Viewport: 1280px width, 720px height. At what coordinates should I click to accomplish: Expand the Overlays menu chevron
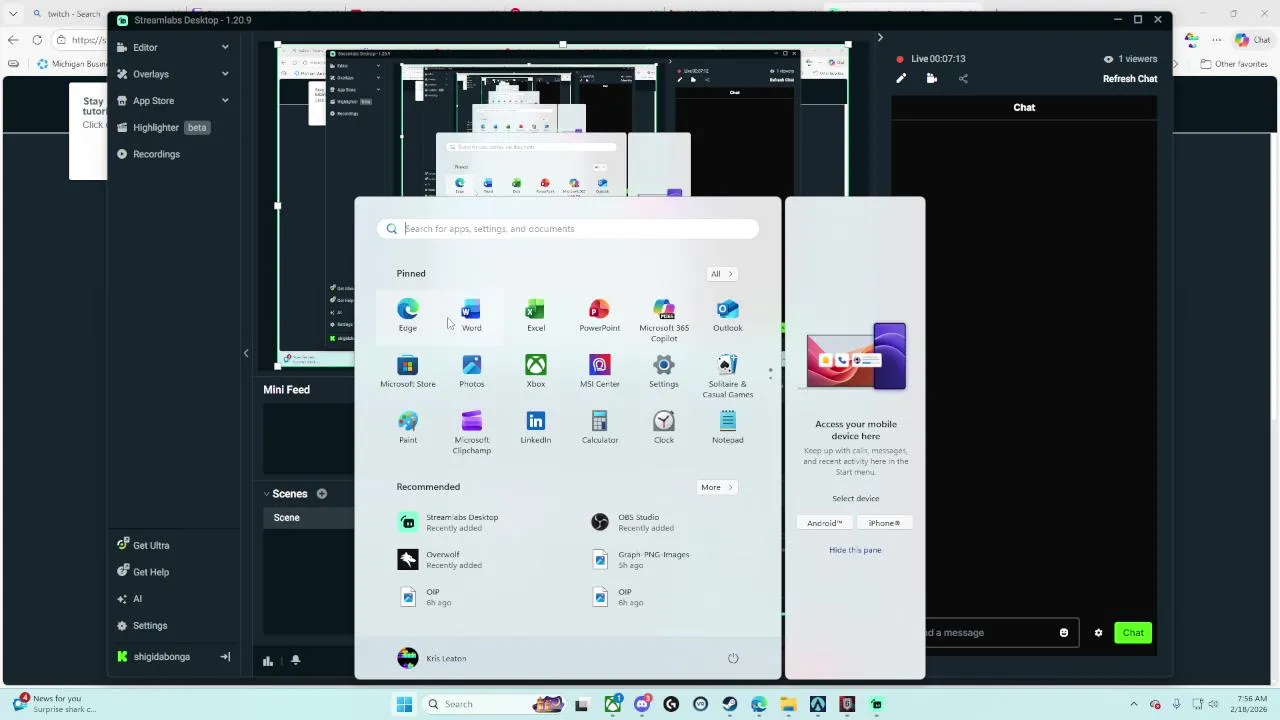point(225,74)
